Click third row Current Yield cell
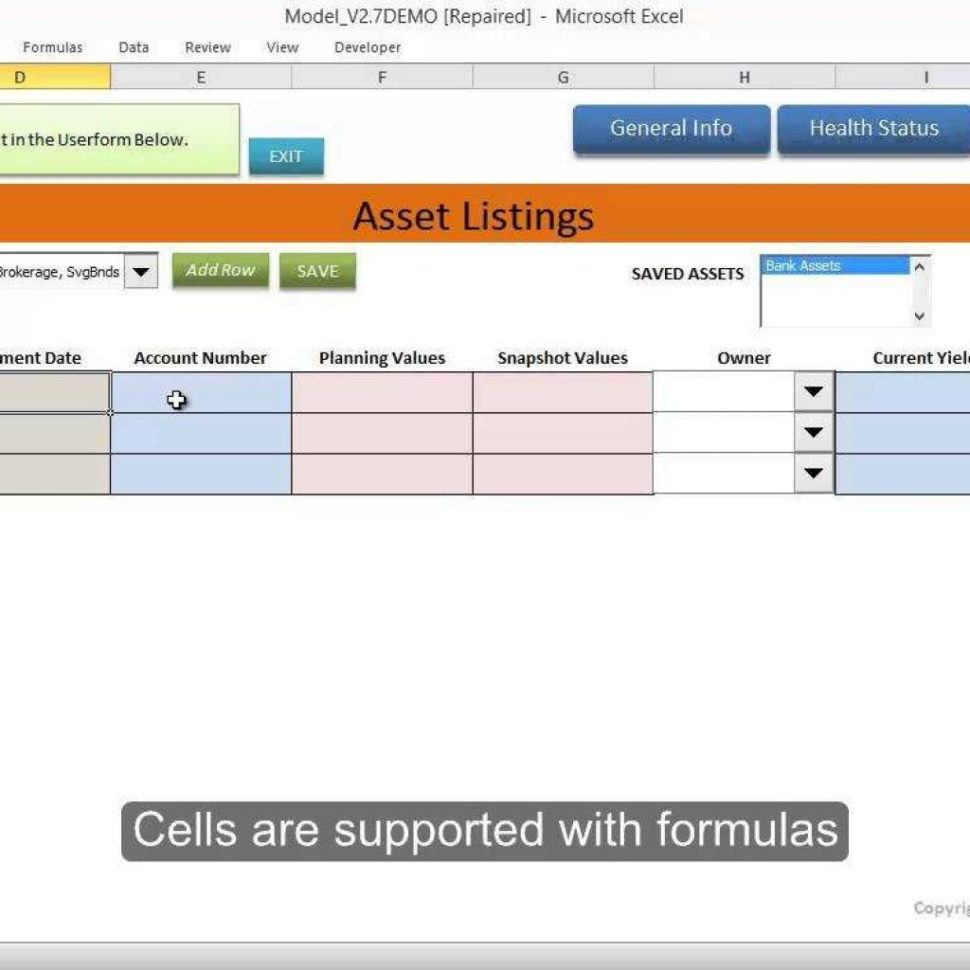 [903, 474]
